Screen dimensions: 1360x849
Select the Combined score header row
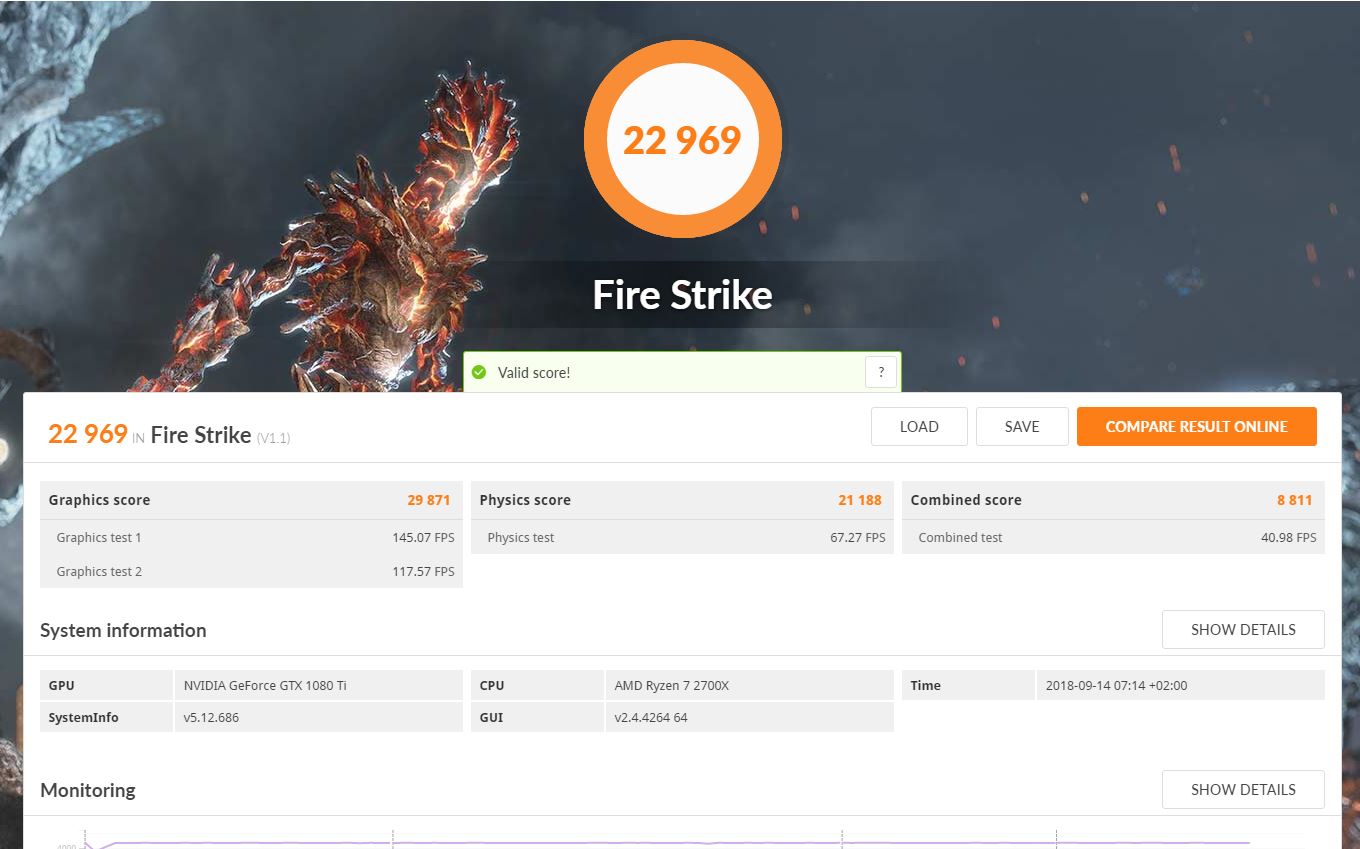coord(1112,500)
